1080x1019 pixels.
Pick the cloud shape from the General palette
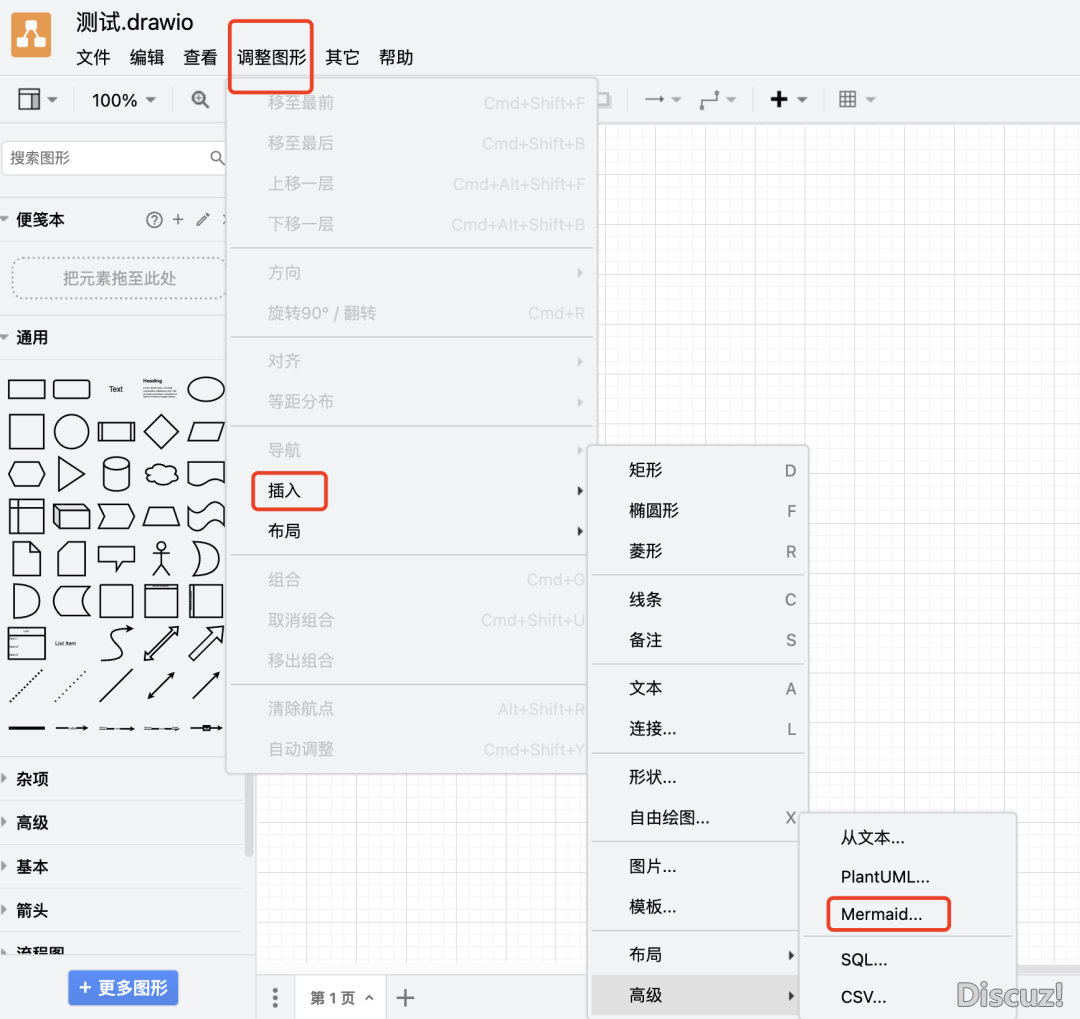click(161, 474)
